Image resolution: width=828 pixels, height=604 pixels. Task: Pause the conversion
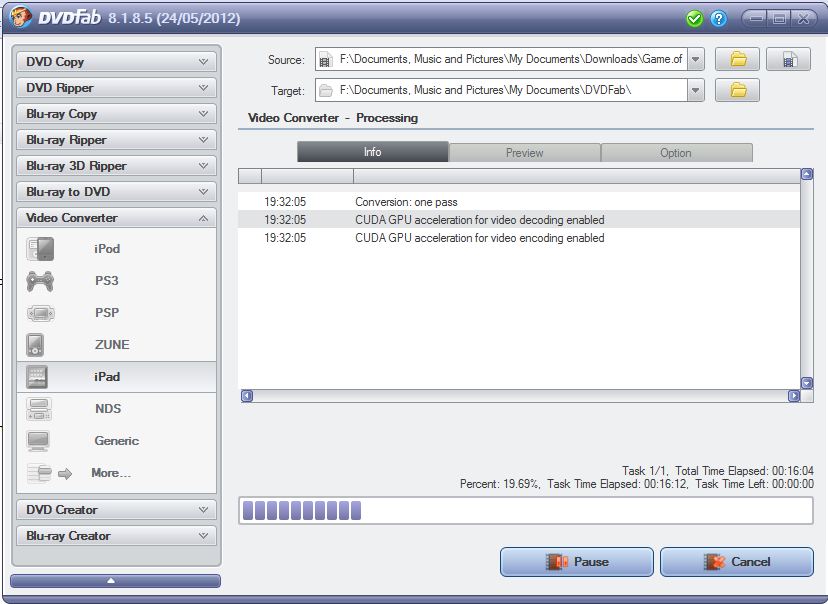[x=577, y=562]
